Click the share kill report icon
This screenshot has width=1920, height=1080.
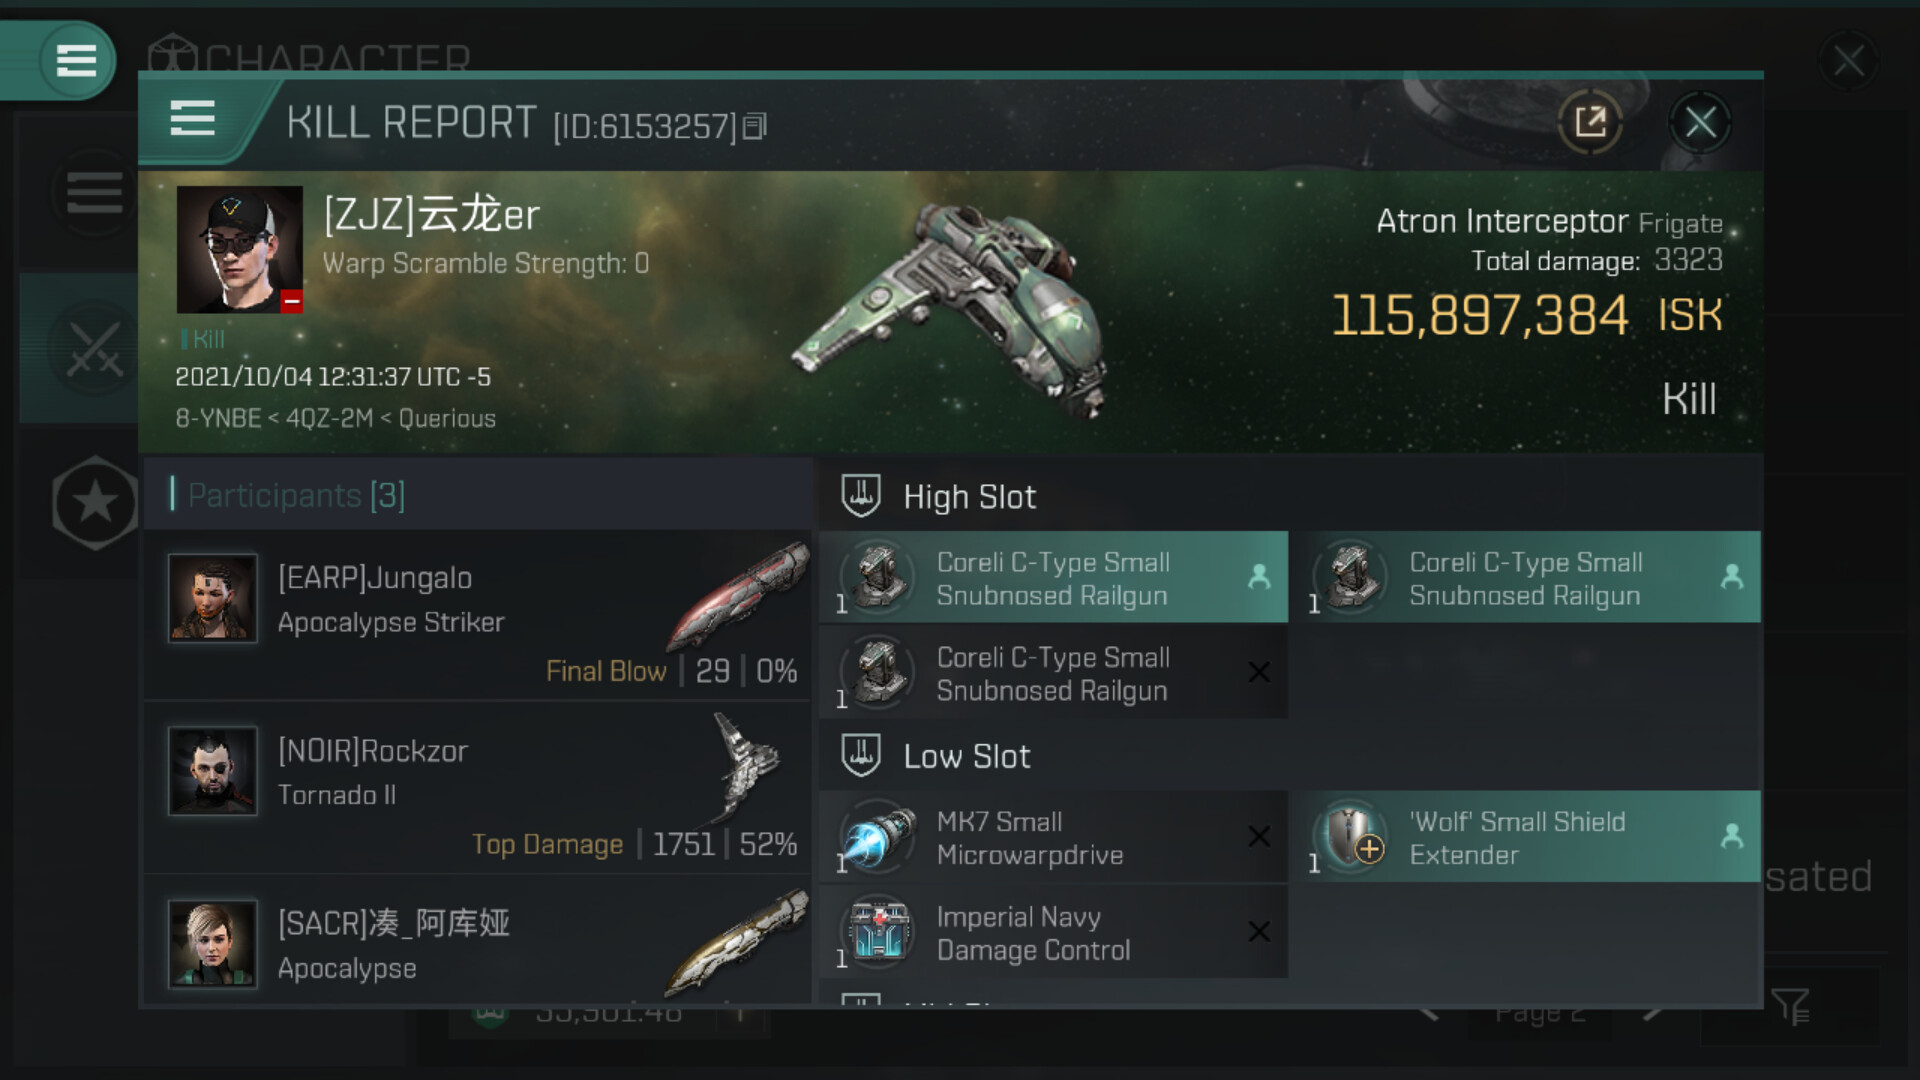tap(1589, 123)
